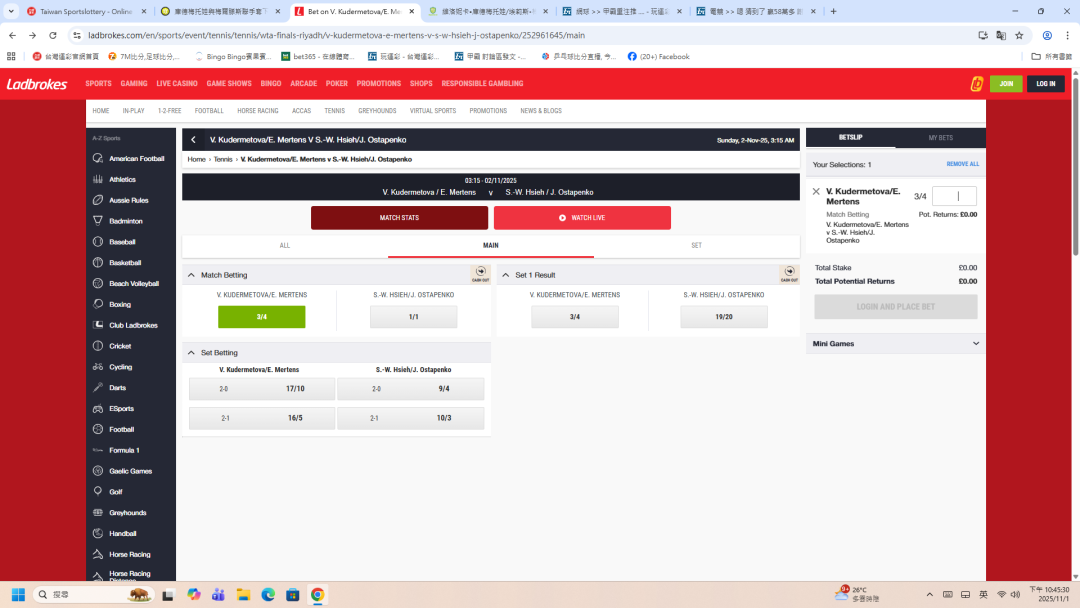This screenshot has height=608, width=1080.
Task: Collapse the Set Betting section
Action: tap(191, 353)
